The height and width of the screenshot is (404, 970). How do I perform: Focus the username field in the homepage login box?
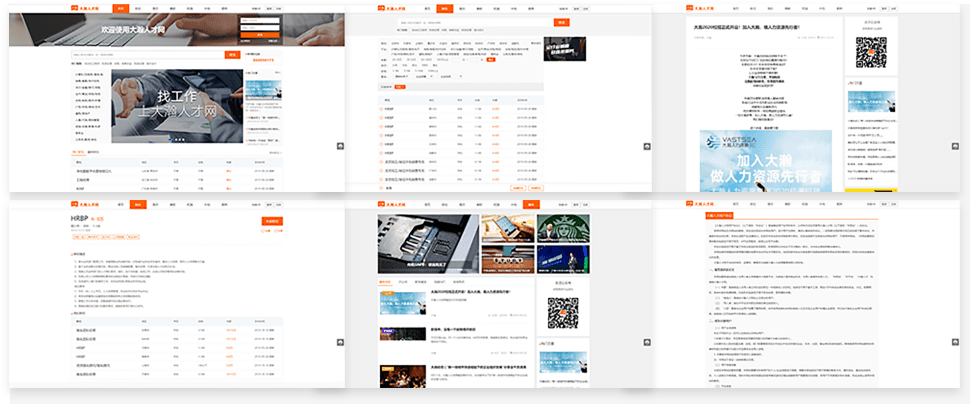coord(260,20)
